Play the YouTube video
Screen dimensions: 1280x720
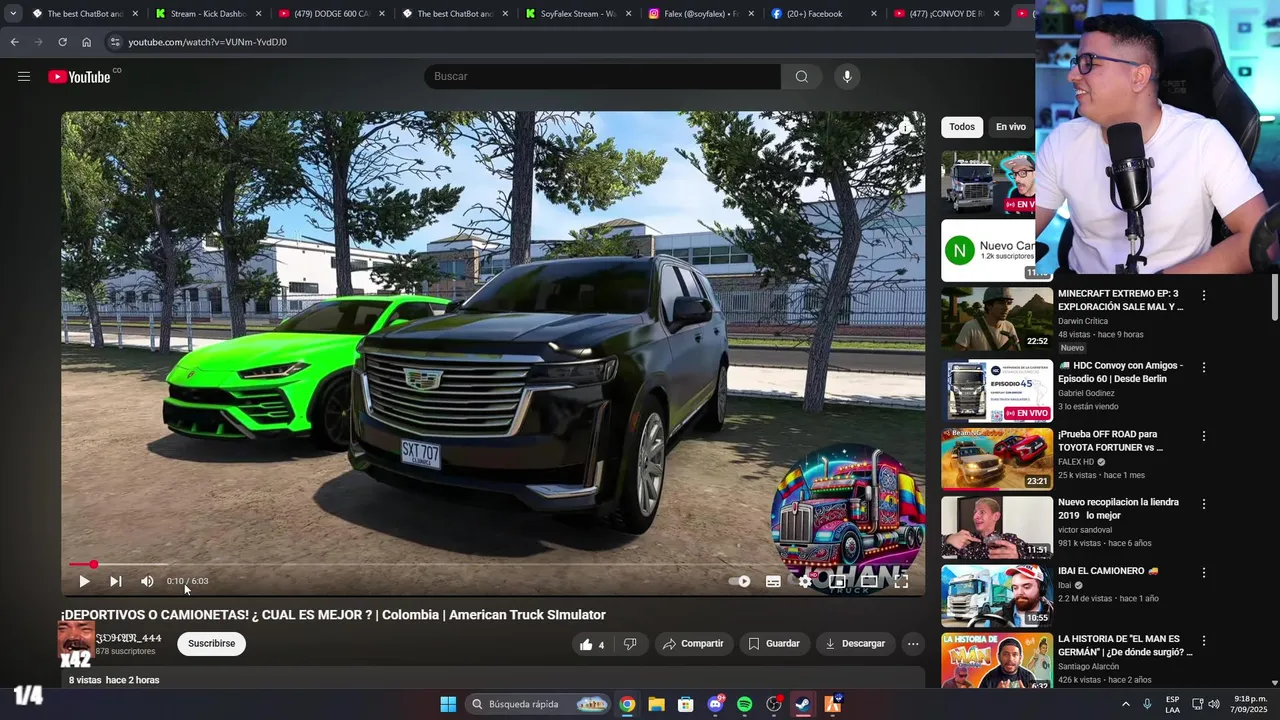84,581
